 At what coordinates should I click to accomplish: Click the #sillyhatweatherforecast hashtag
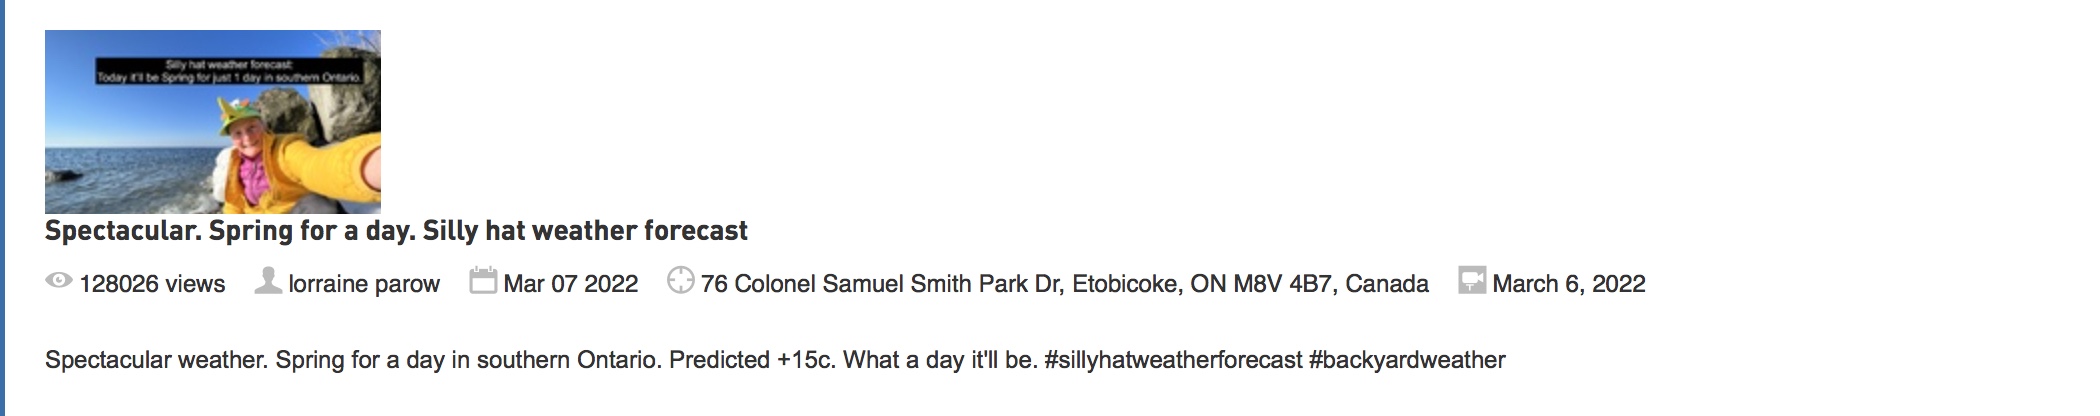[1173, 360]
